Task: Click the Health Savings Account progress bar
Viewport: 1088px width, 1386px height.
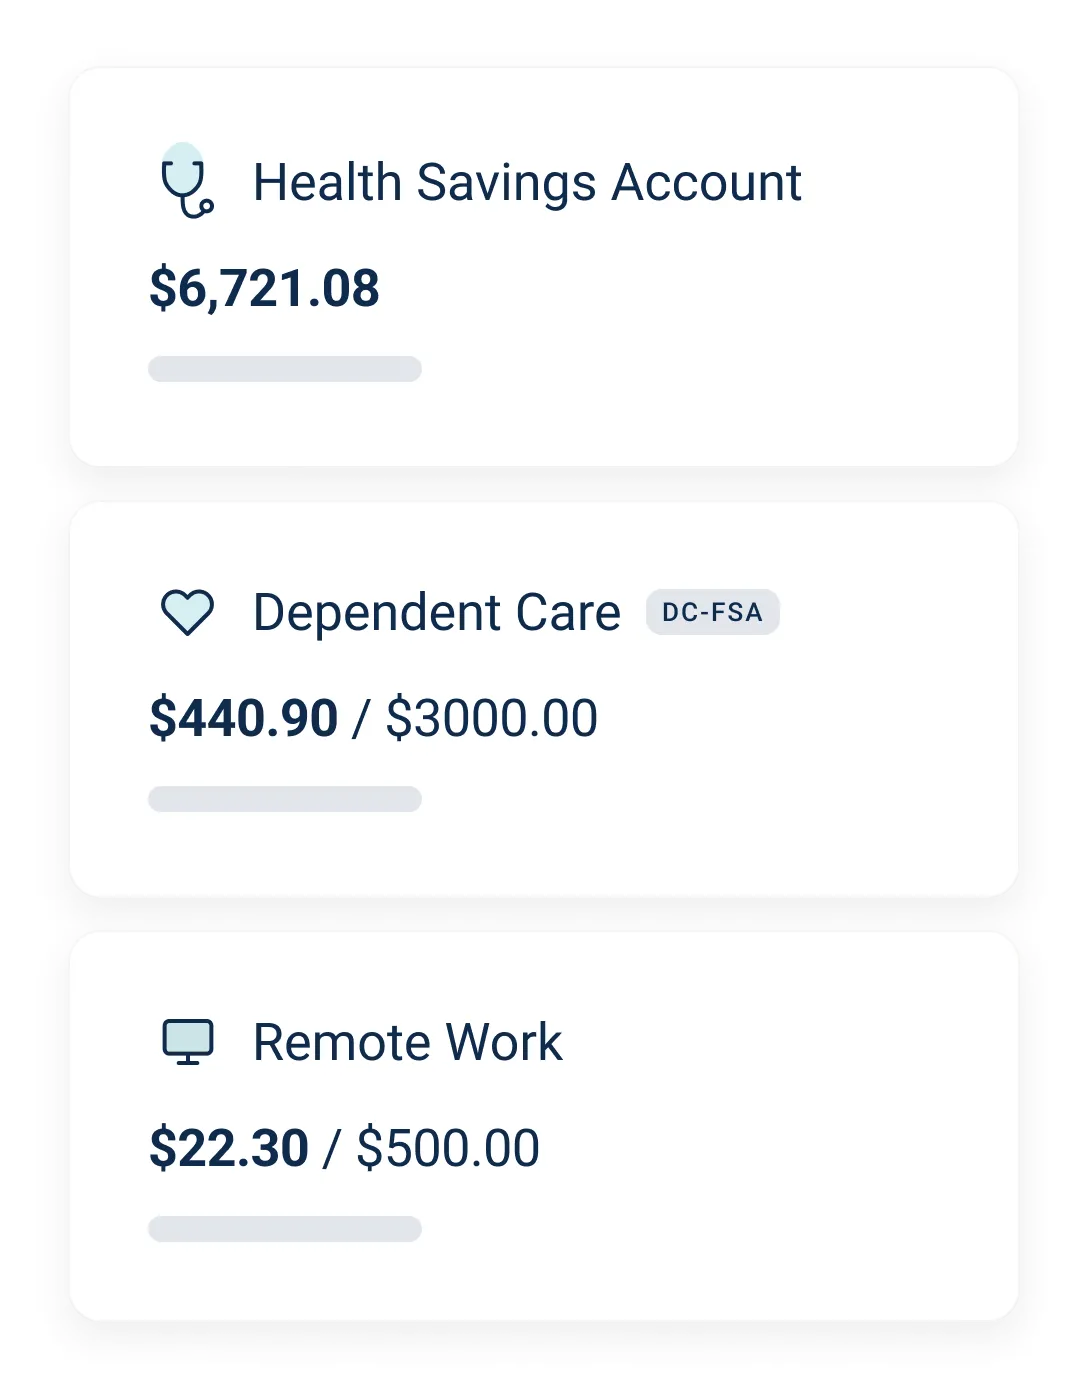Action: pyautogui.click(x=284, y=369)
